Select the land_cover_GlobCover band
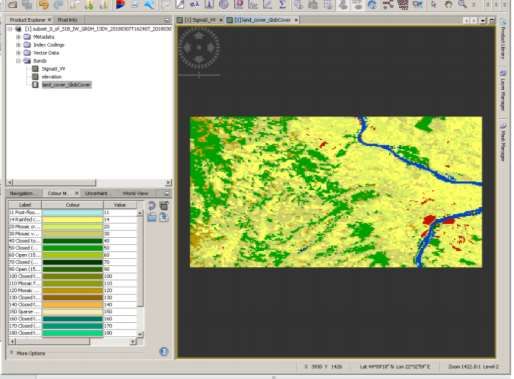This screenshot has width=514, height=379. tap(66, 85)
